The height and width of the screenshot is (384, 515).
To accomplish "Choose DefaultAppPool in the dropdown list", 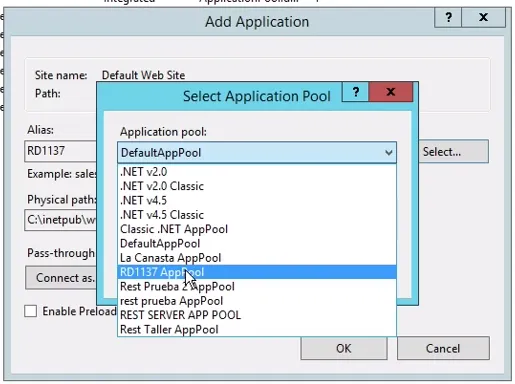I will click(x=257, y=243).
